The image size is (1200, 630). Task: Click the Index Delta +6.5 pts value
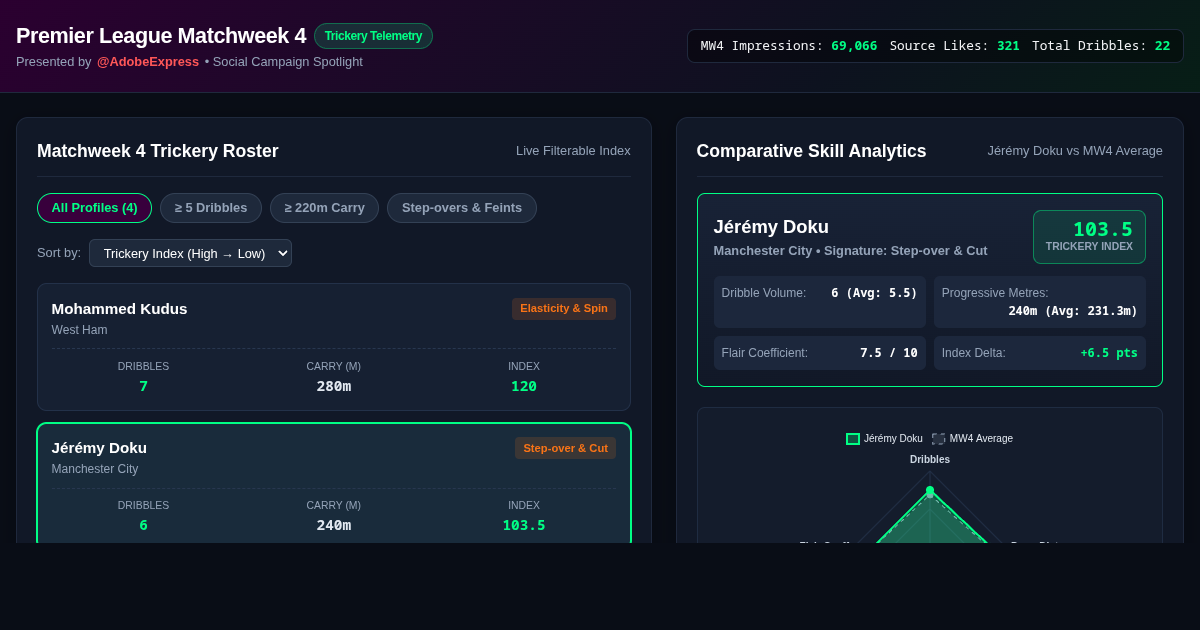(1109, 353)
